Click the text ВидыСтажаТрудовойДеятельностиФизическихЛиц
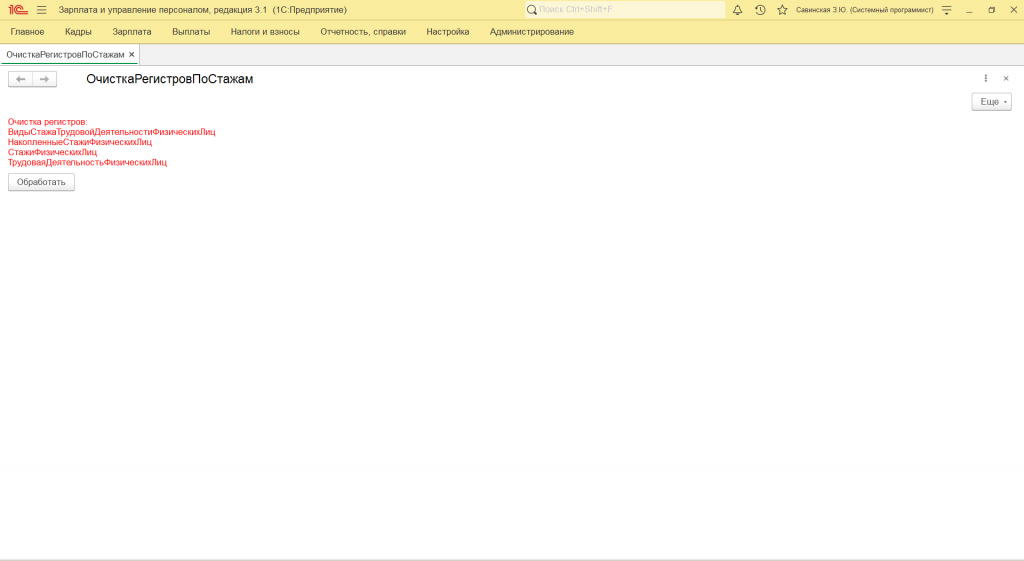This screenshot has width=1024, height=561. (112, 132)
